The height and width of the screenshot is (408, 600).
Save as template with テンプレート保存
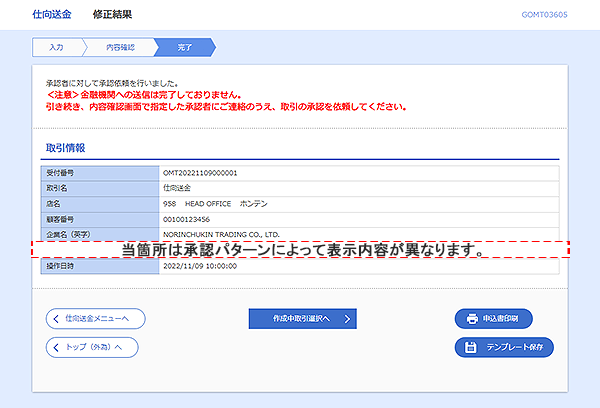(x=504, y=347)
